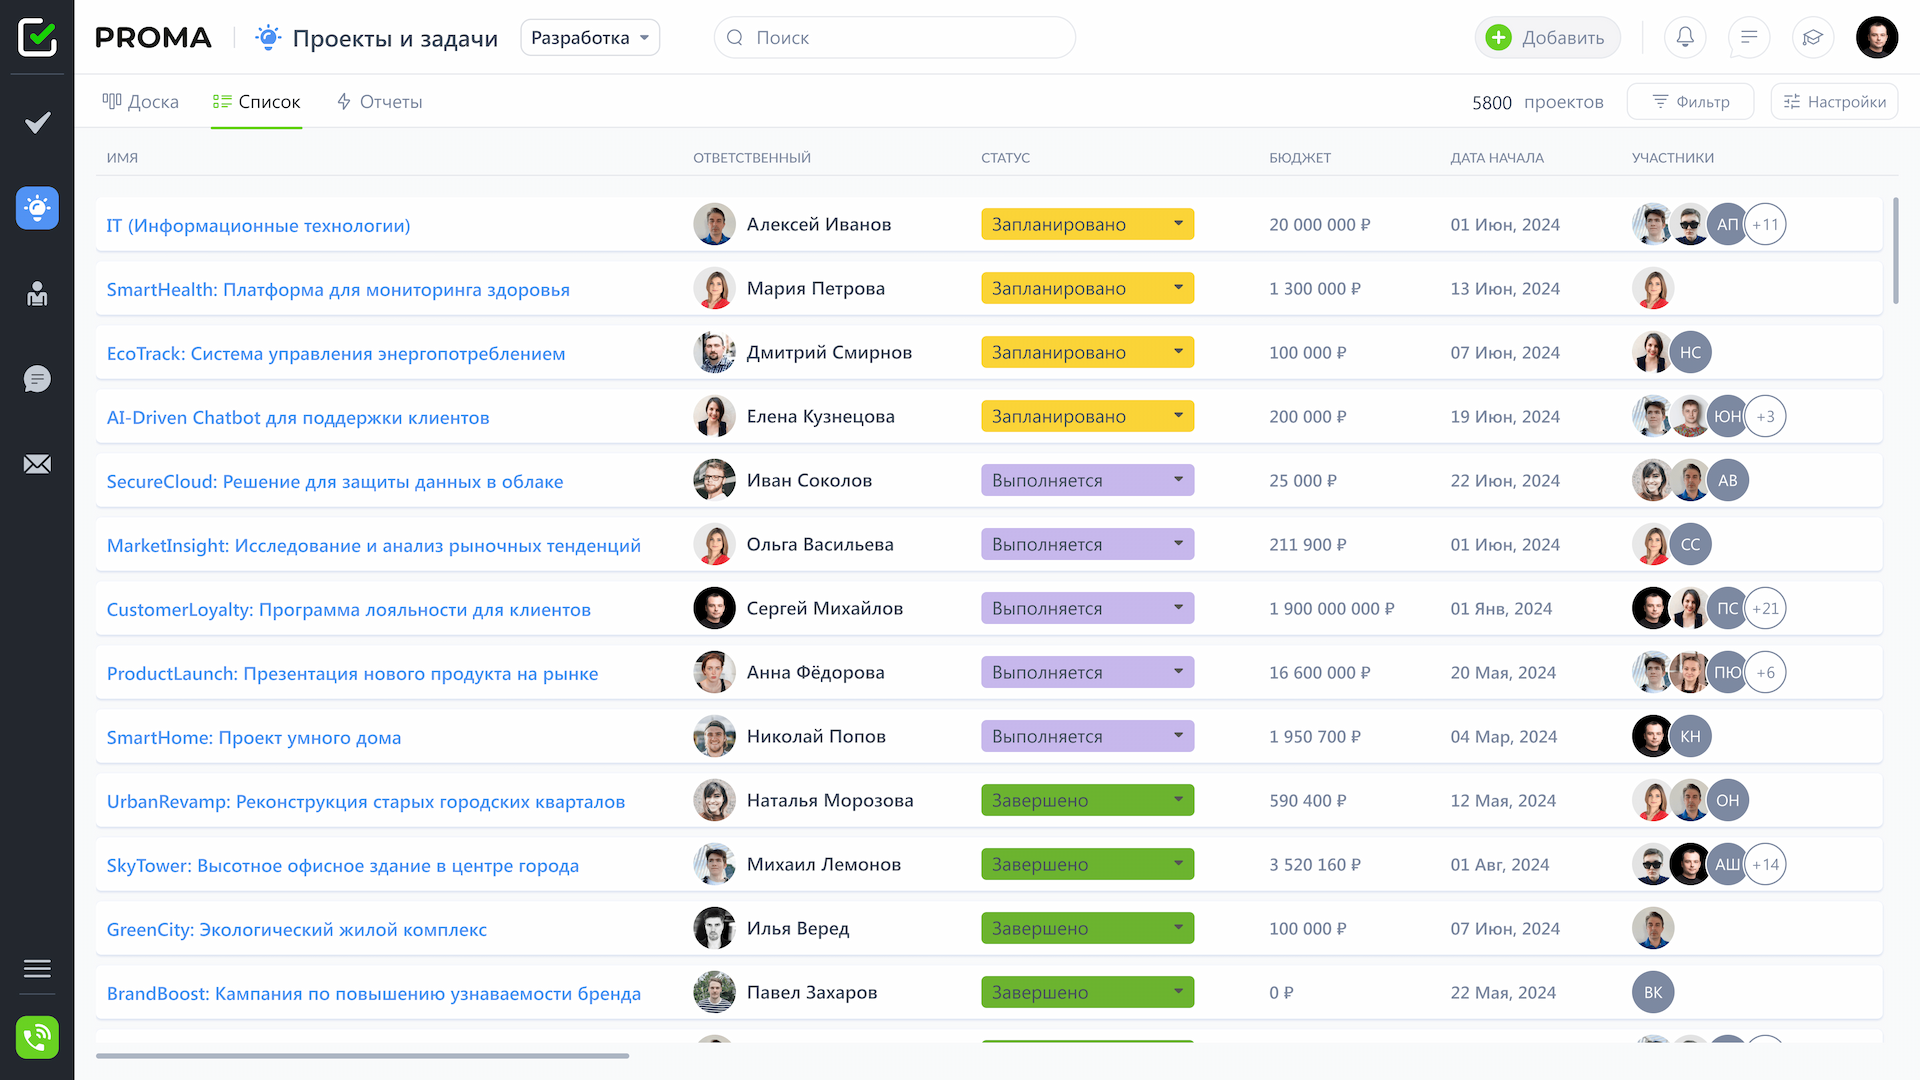Open the graduation cap help icon
Viewport: 1920px width, 1080px height.
[1813, 37]
